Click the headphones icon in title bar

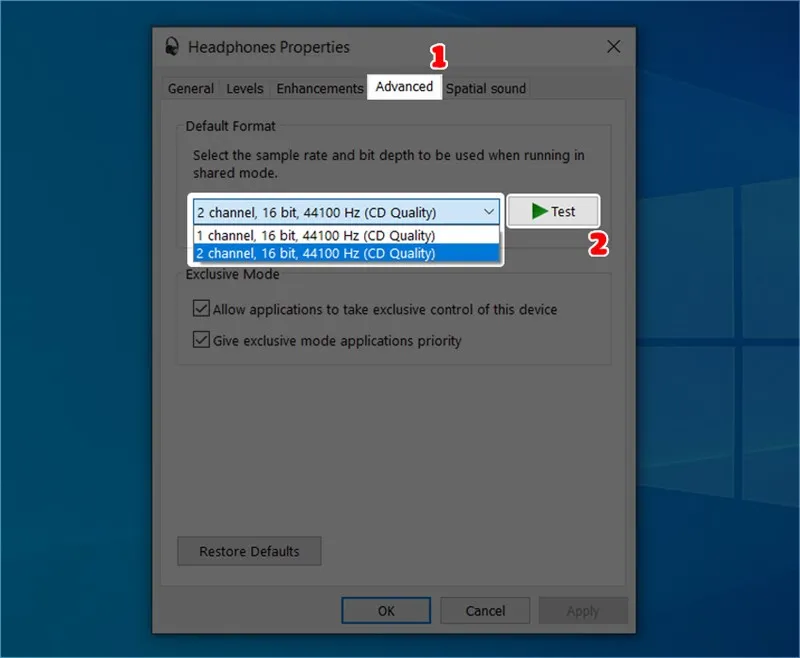172,47
